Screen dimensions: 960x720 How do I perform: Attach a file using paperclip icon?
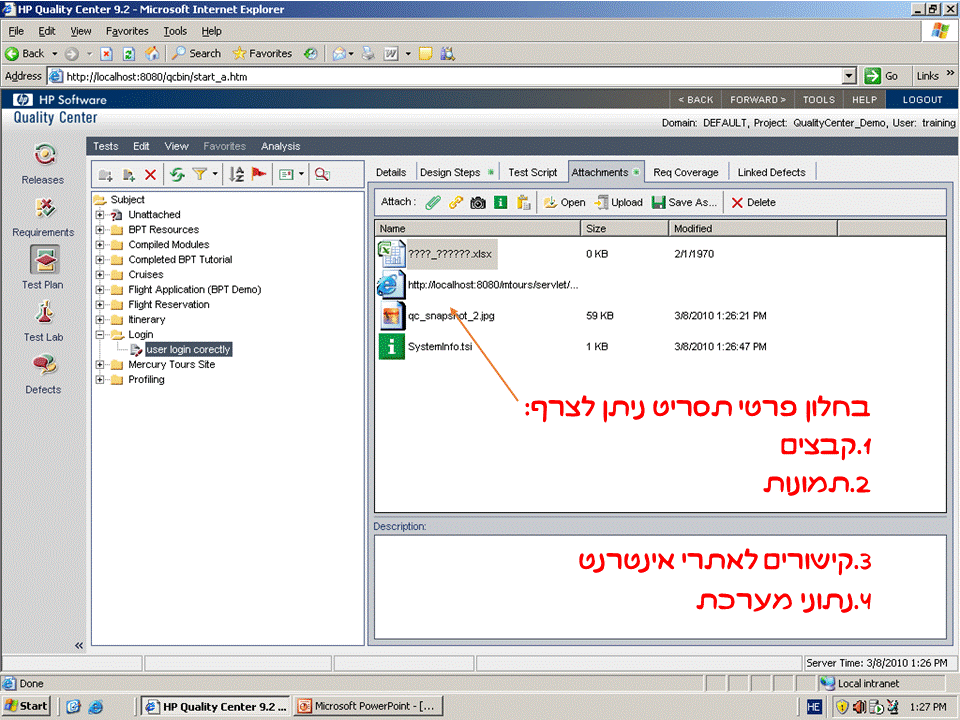433,203
